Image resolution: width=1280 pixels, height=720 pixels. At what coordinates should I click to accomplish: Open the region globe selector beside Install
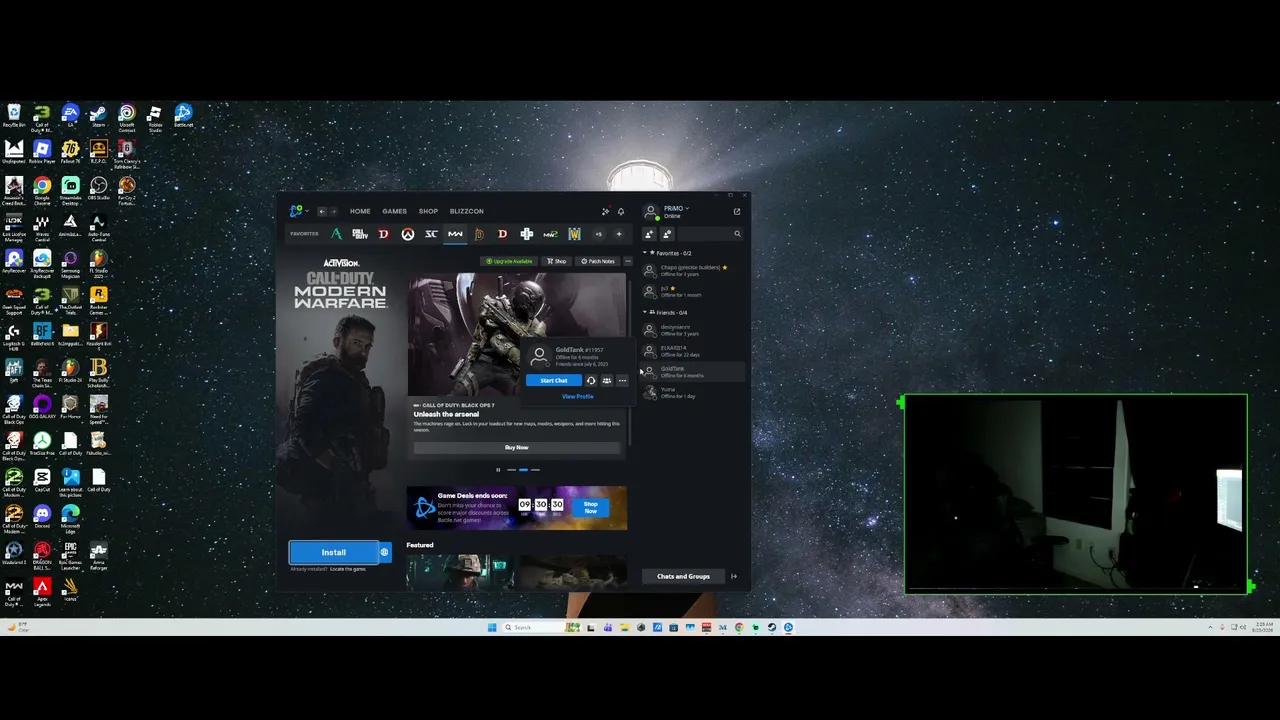click(384, 552)
